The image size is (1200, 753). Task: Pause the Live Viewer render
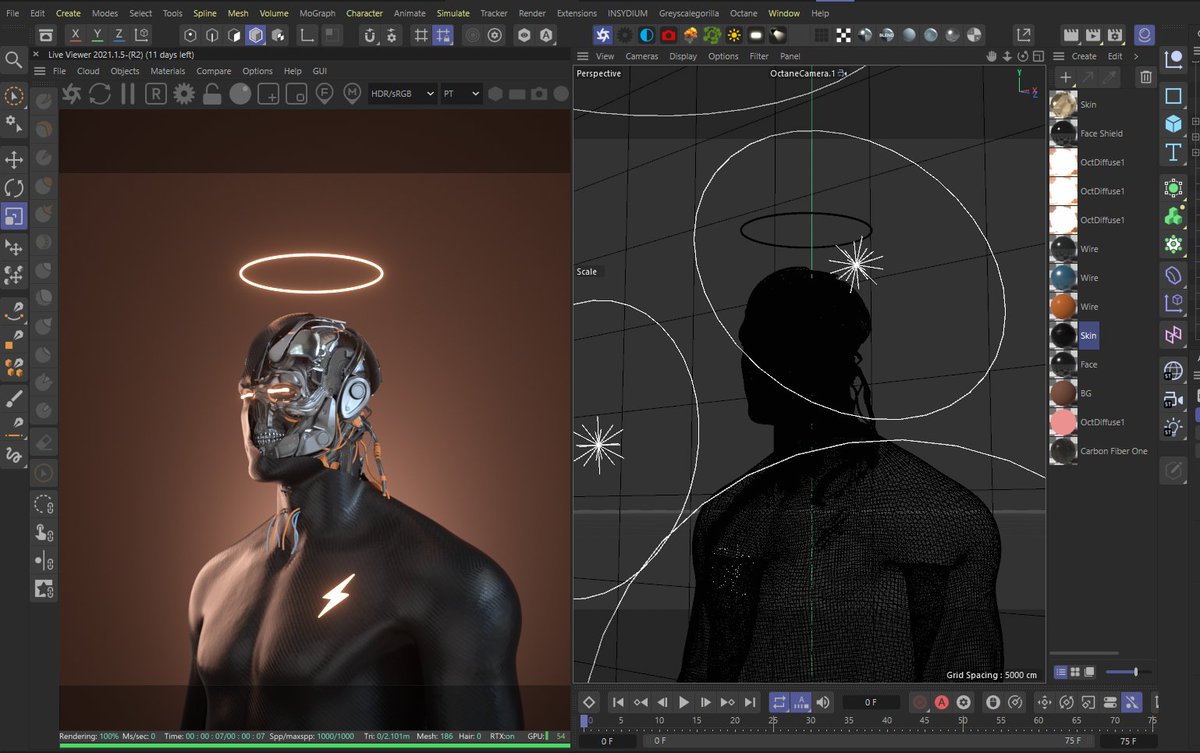(x=128, y=94)
